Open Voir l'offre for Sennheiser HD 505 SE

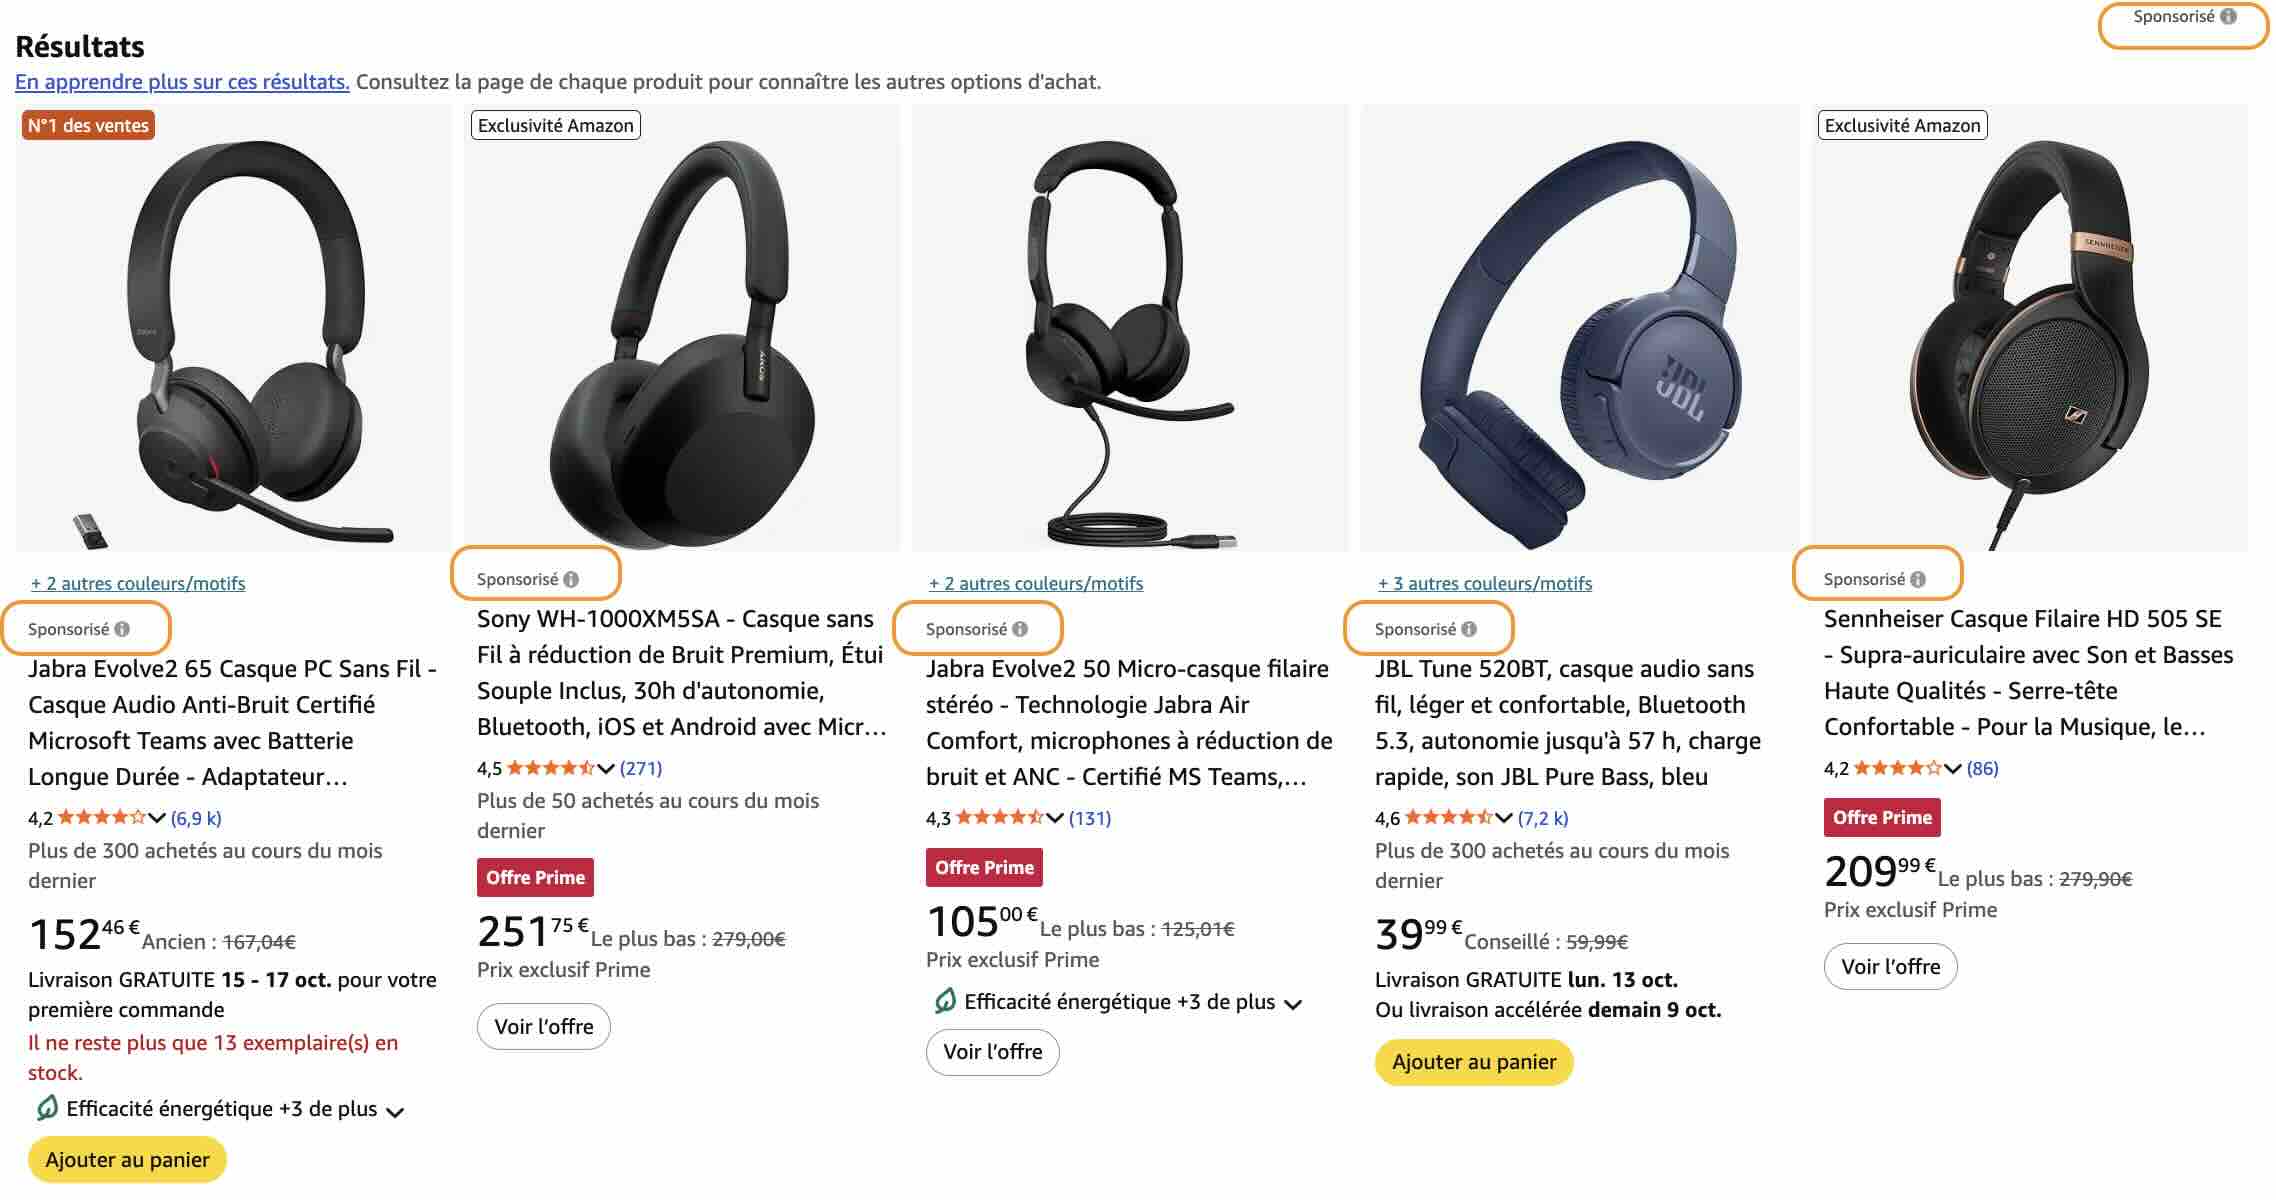point(1890,967)
